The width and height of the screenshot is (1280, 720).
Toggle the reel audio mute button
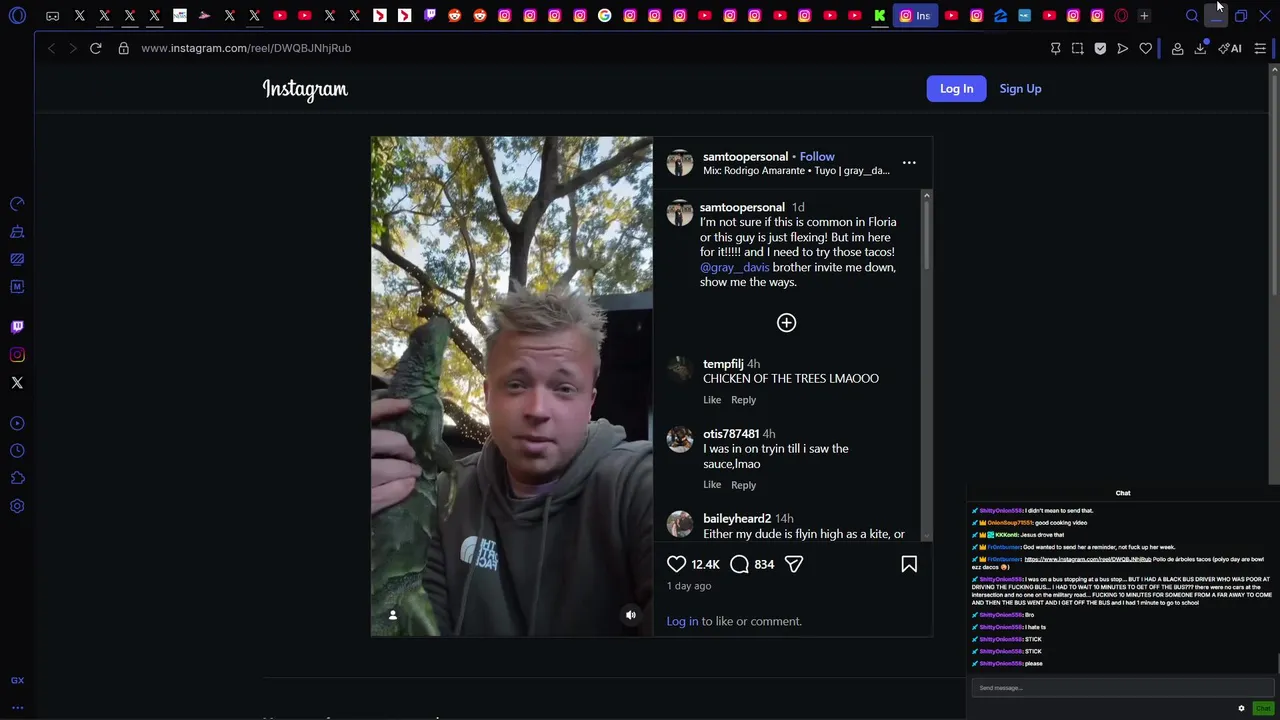coord(631,615)
